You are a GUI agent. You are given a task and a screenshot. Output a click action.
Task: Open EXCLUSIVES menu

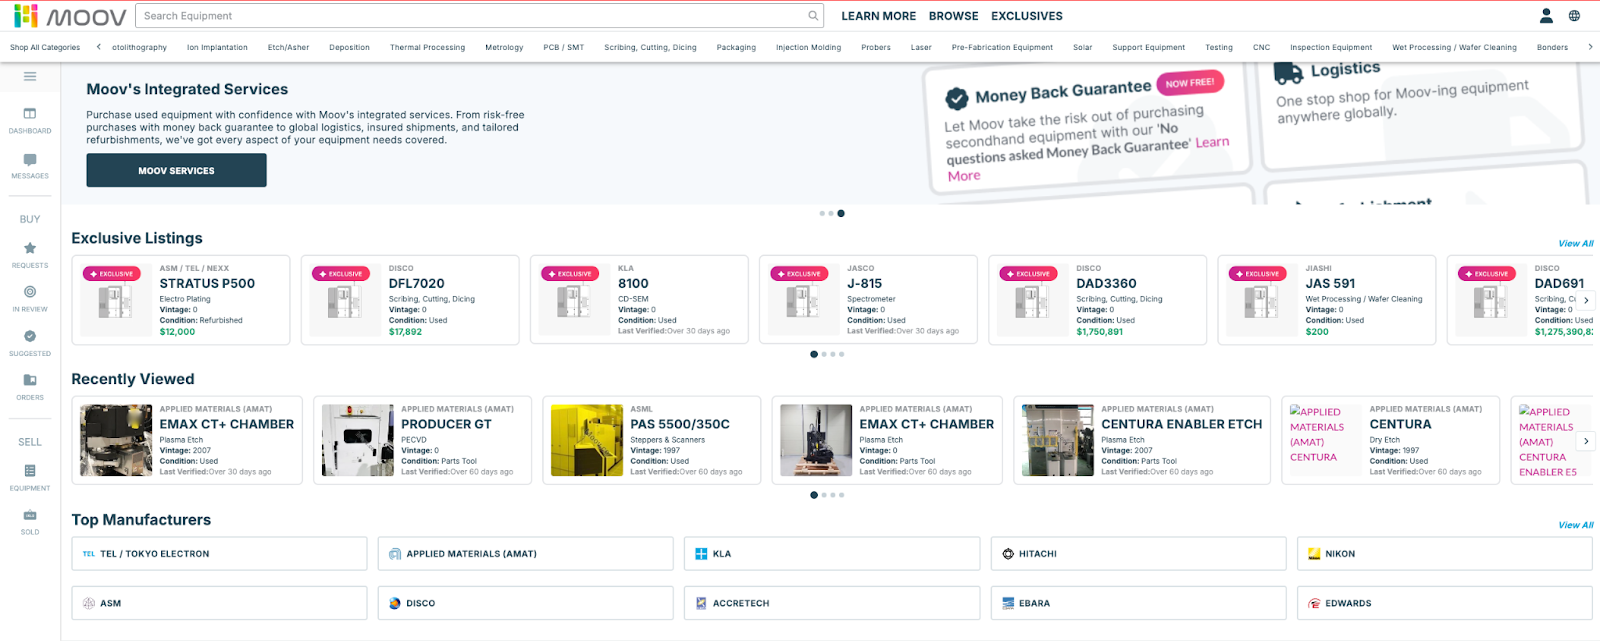[x=1027, y=16]
